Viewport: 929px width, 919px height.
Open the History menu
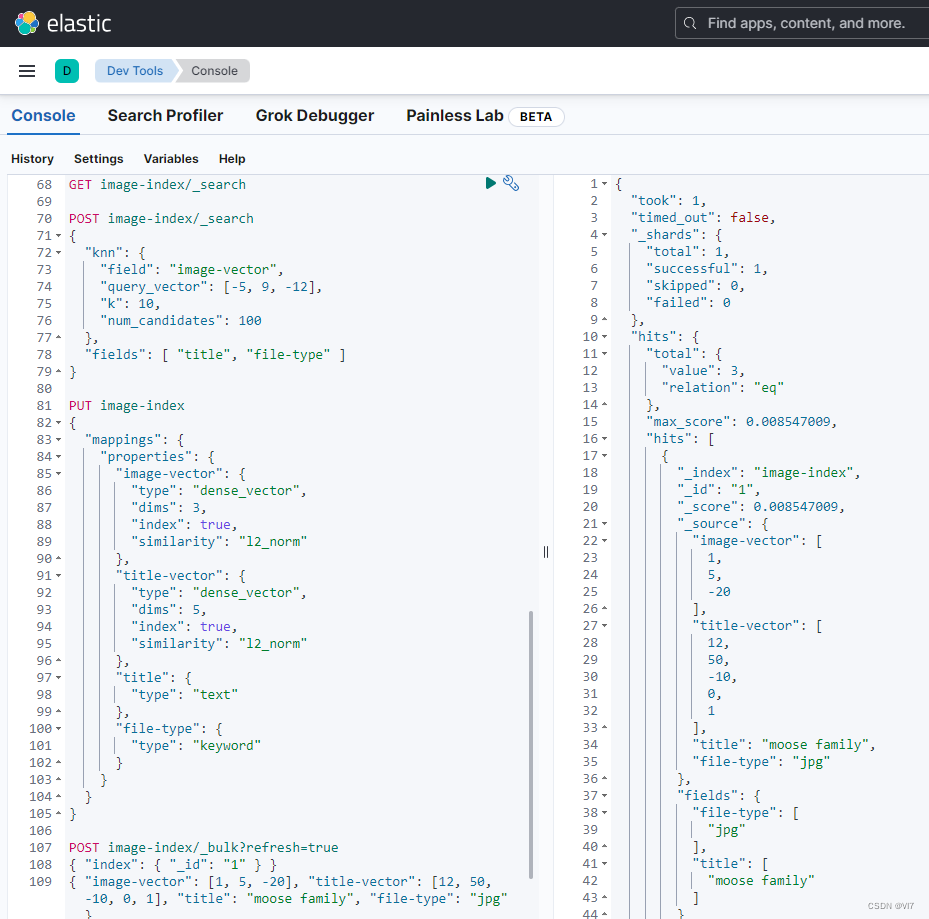click(32, 158)
